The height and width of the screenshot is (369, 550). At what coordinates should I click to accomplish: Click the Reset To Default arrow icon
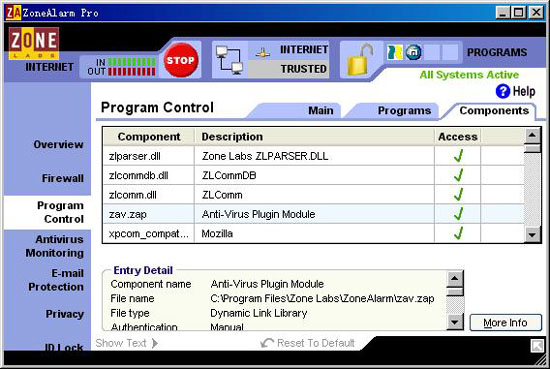267,343
